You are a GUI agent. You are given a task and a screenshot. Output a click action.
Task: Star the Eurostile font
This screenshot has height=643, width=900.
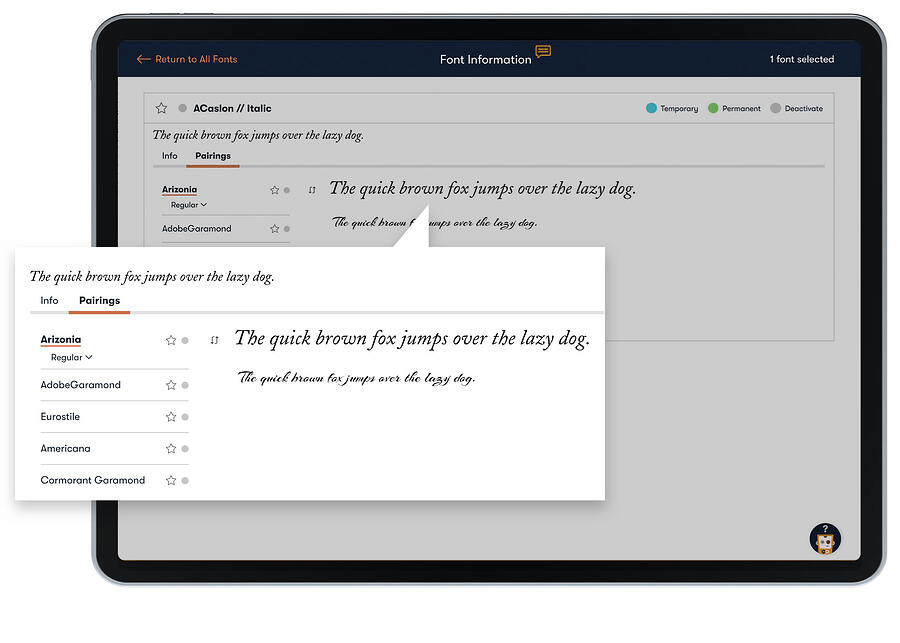171,417
